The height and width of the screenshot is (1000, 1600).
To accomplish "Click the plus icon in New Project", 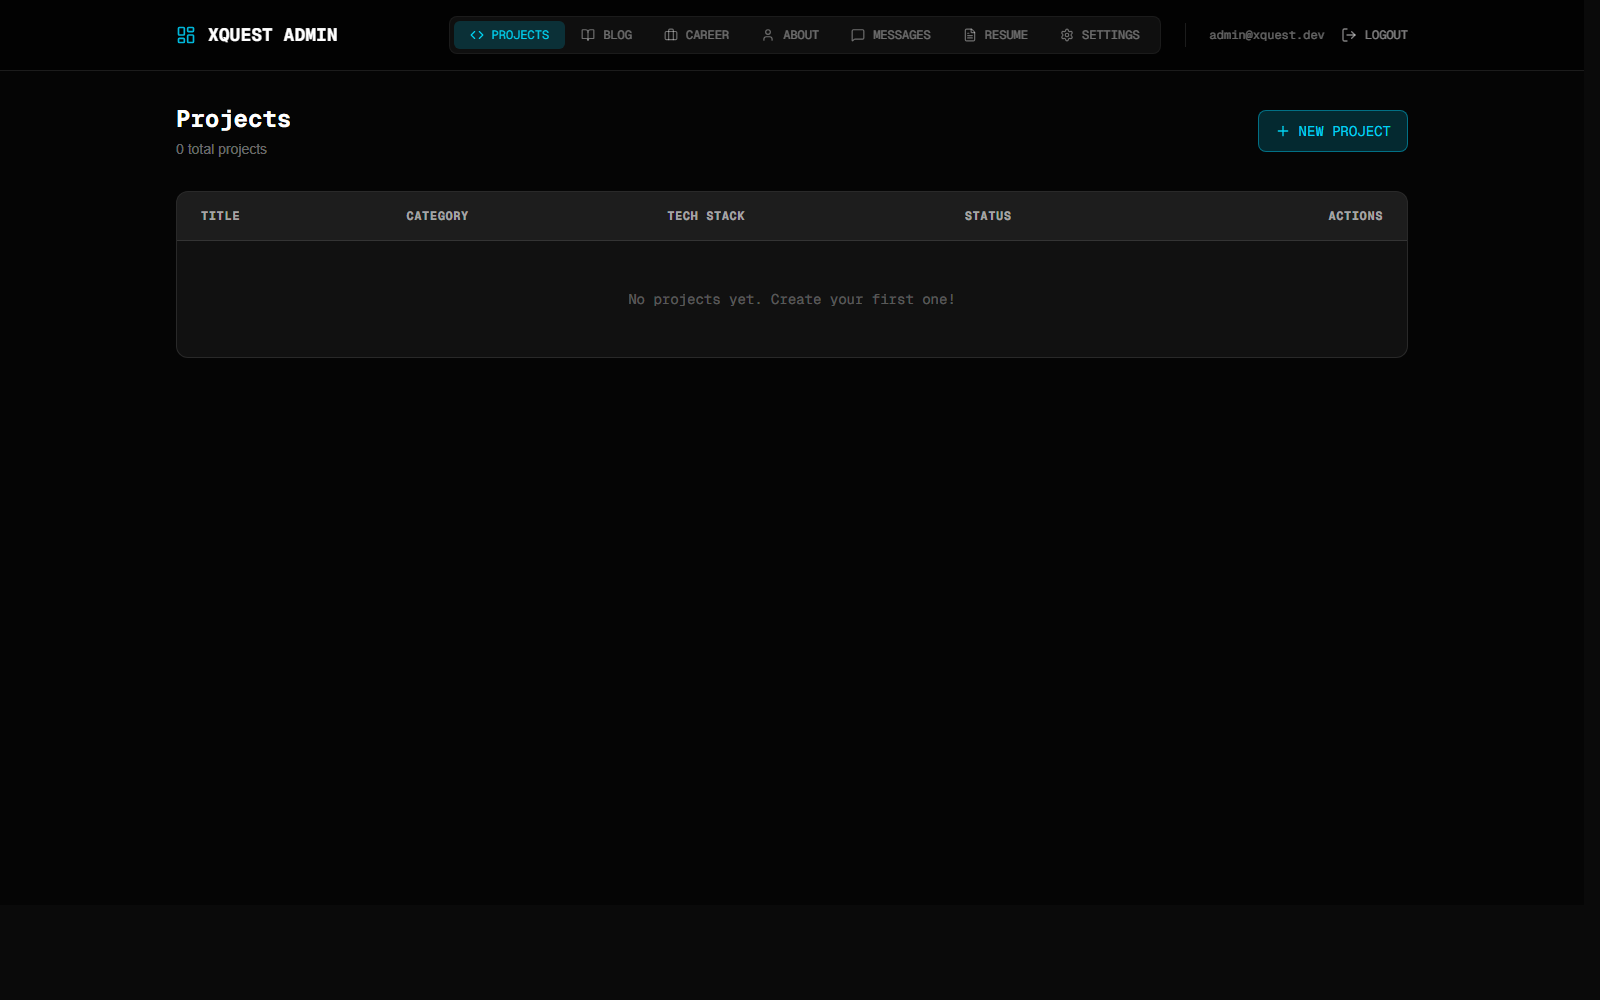I will coord(1283,131).
